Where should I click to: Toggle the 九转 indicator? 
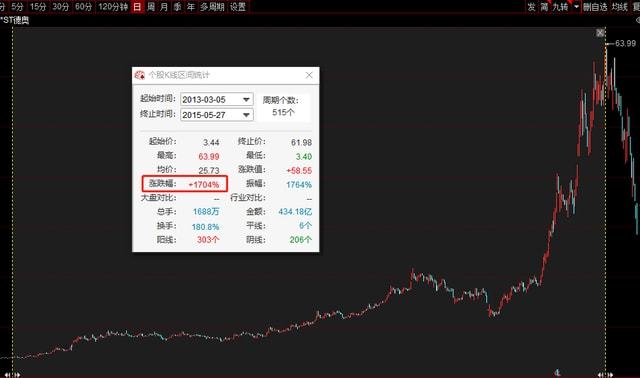(560, 7)
